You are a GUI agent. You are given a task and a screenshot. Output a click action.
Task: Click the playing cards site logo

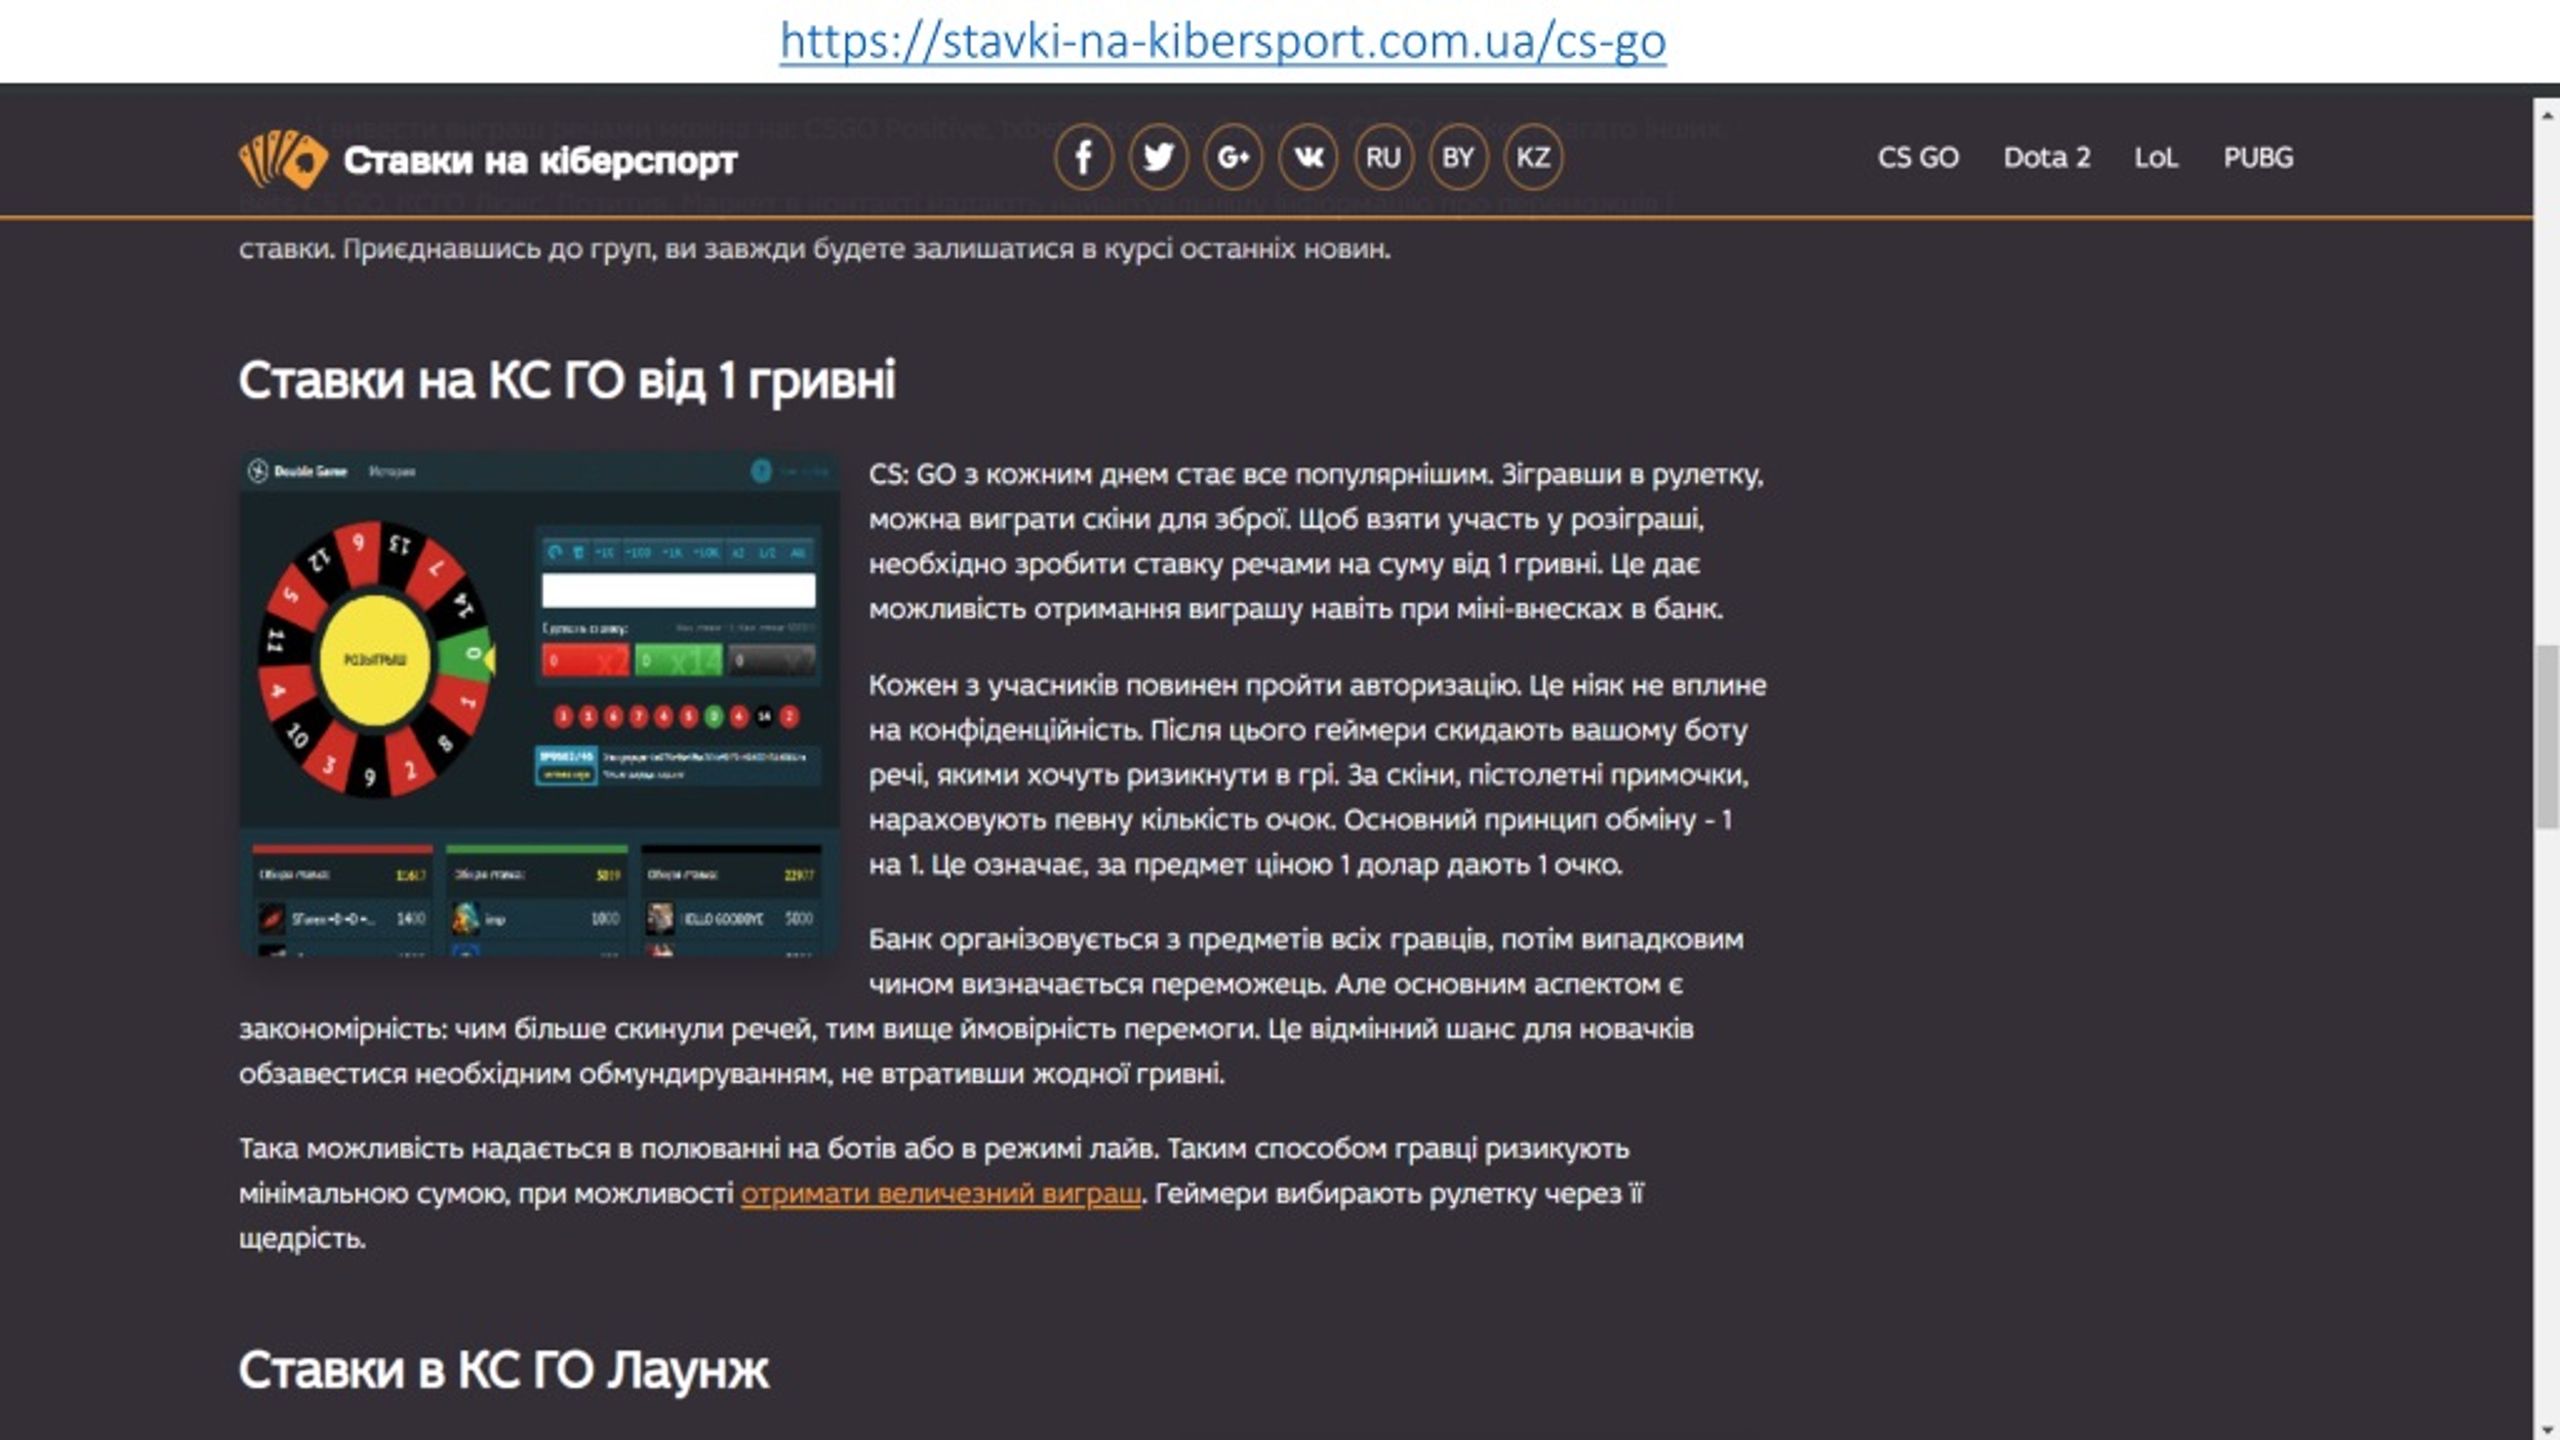[x=283, y=159]
